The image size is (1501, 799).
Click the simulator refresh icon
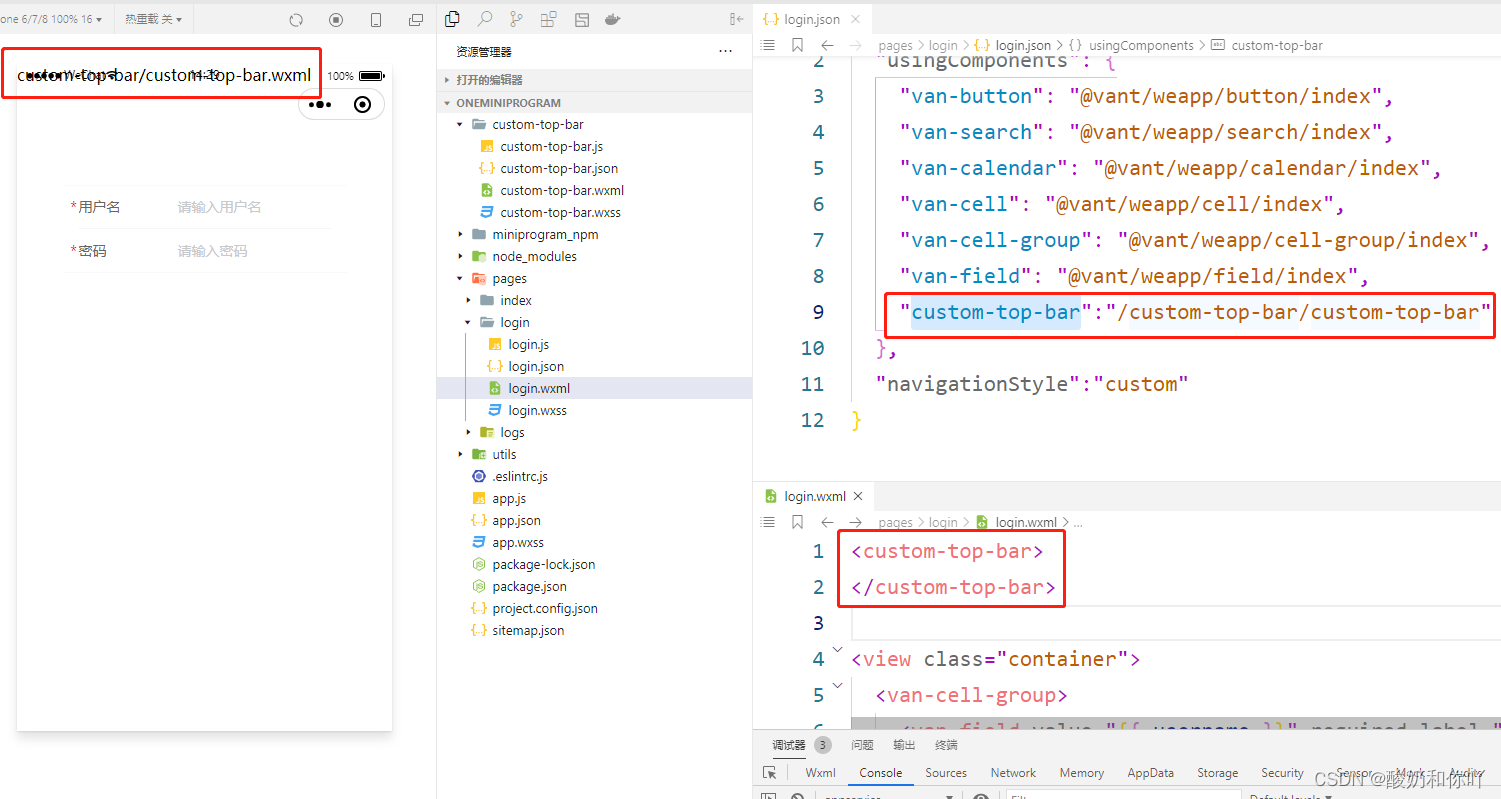(x=296, y=20)
